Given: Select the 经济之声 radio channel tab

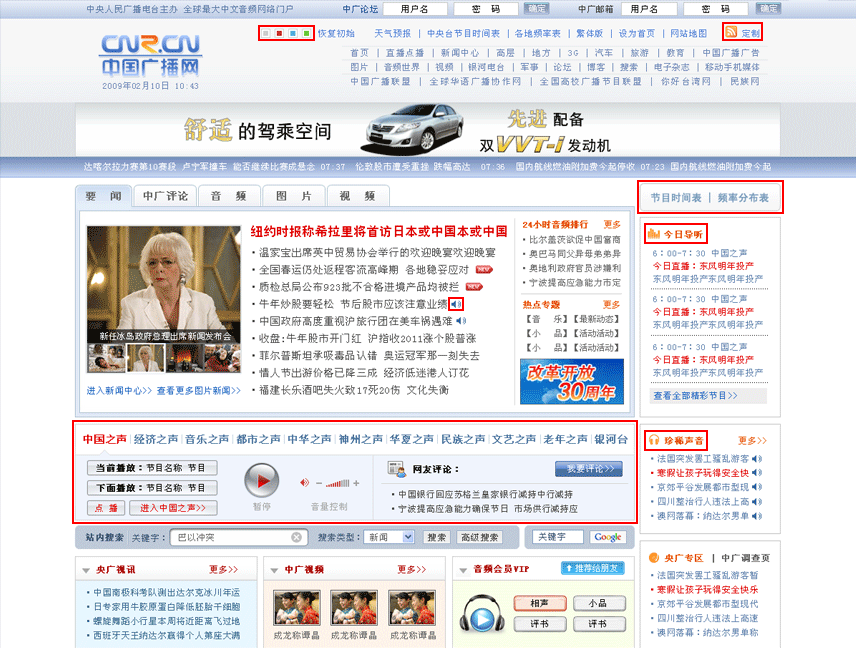Looking at the screenshot, I should tap(156, 439).
